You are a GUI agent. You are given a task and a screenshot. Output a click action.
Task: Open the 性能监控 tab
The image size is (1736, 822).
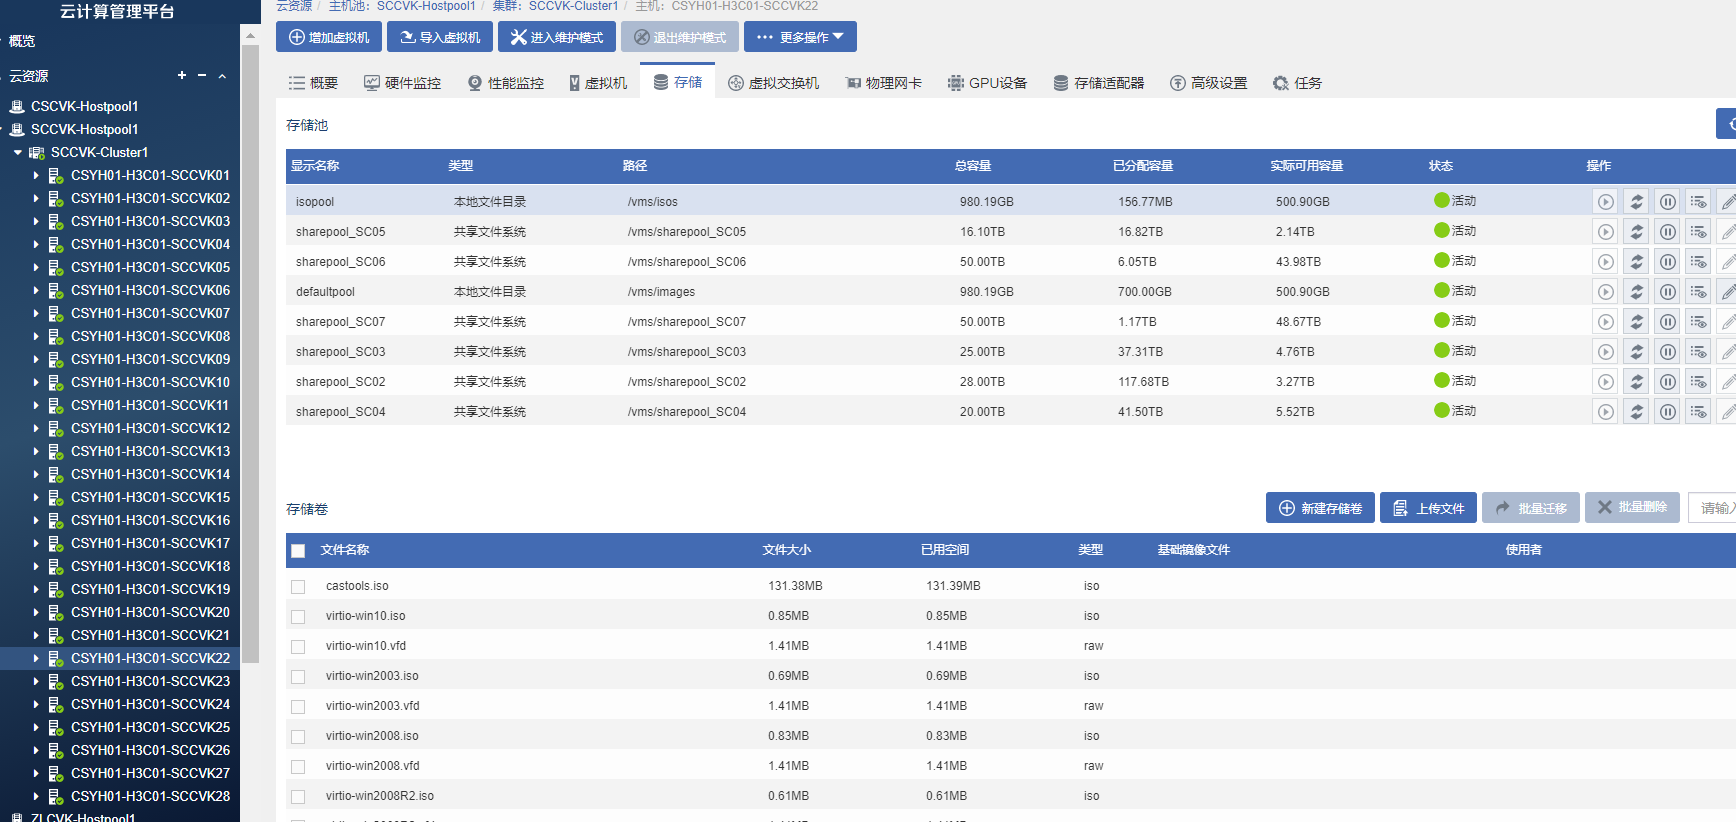(506, 83)
